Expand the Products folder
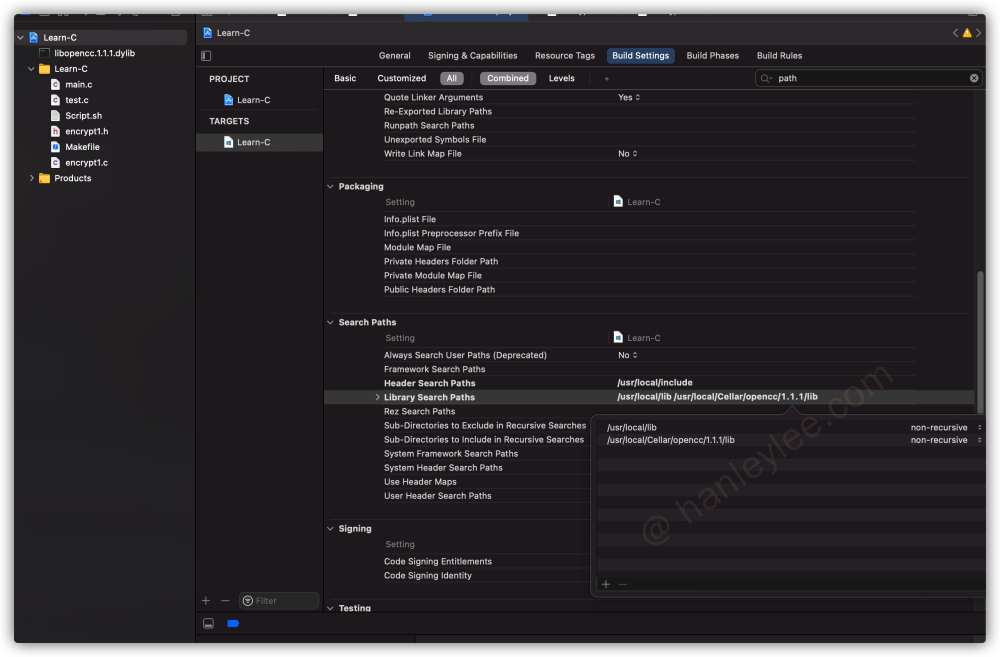Image resolution: width=1000 pixels, height=657 pixels. tap(31, 179)
